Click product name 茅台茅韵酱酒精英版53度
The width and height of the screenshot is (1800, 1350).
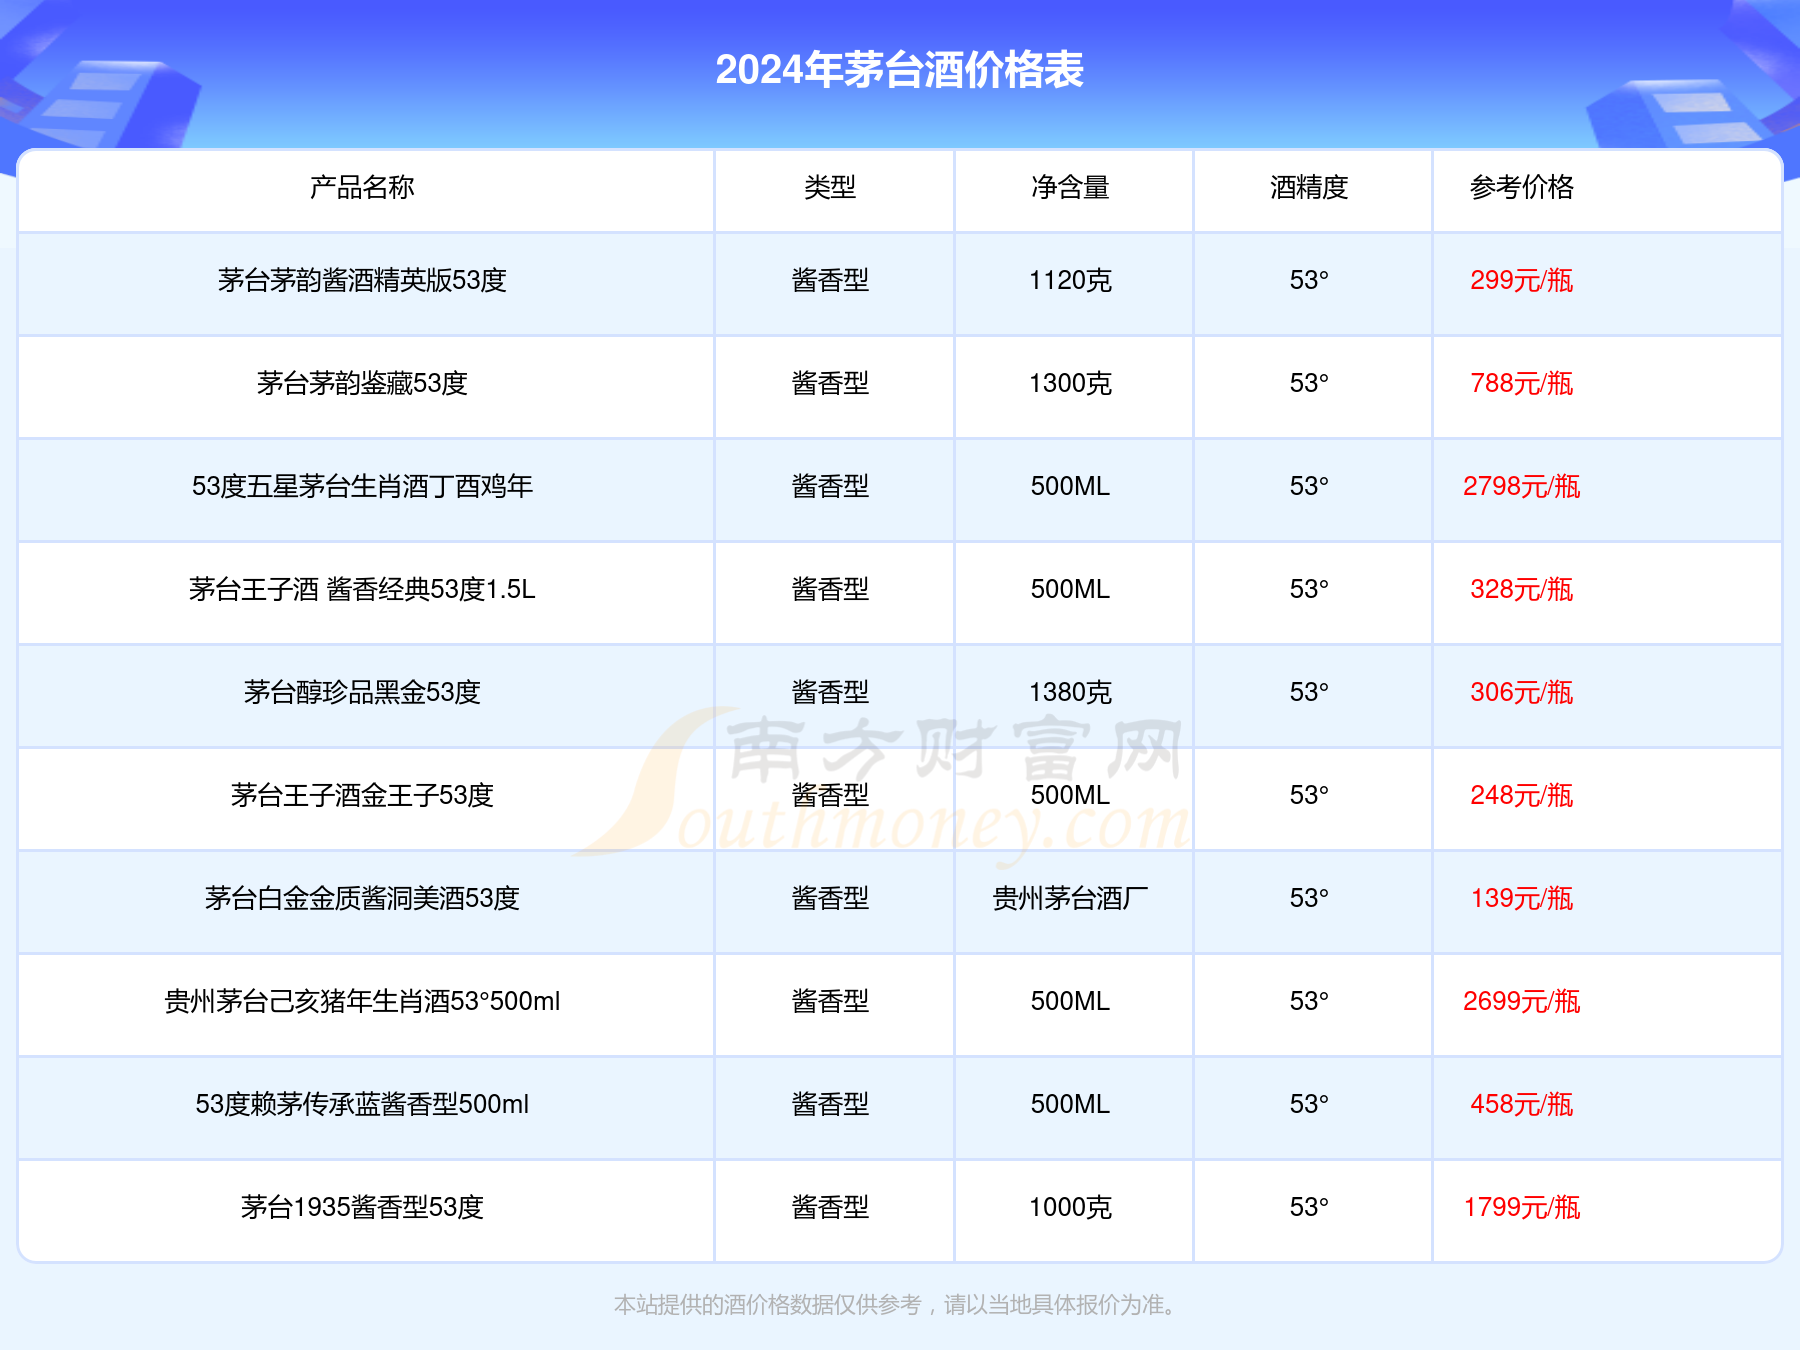coord(362,280)
